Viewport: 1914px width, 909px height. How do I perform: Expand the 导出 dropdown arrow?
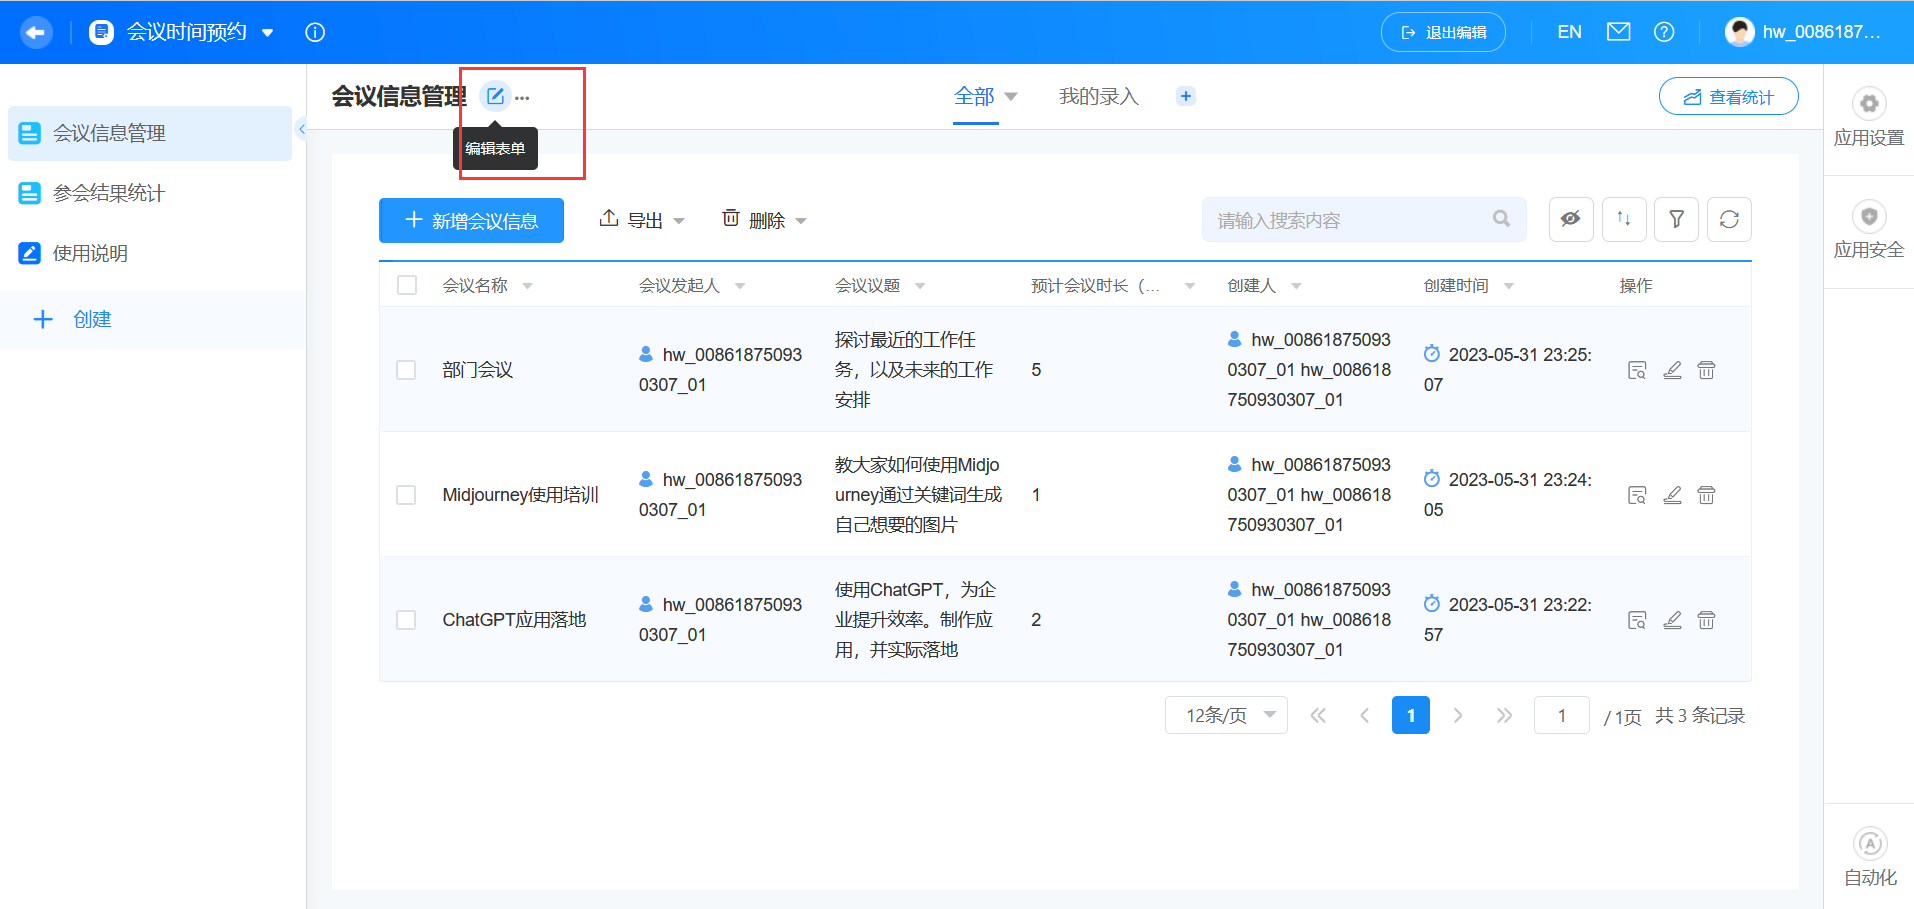tap(679, 219)
